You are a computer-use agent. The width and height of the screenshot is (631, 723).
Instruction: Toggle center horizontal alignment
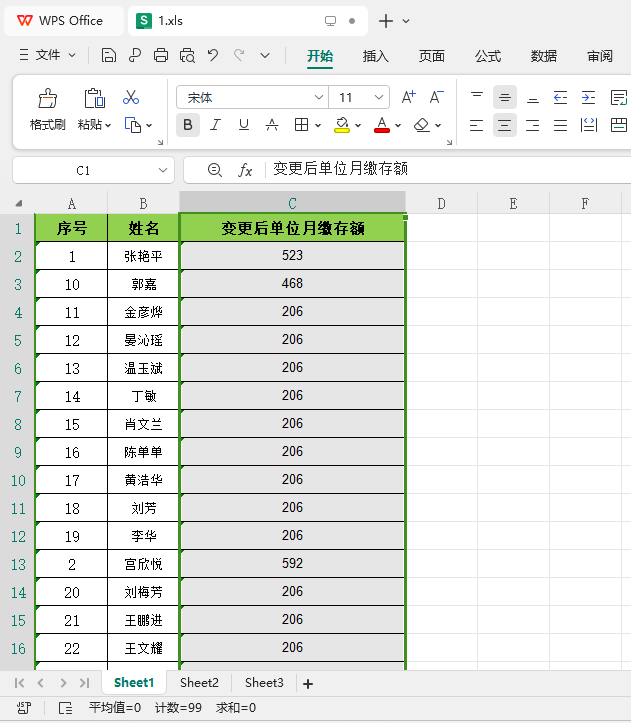click(x=505, y=125)
